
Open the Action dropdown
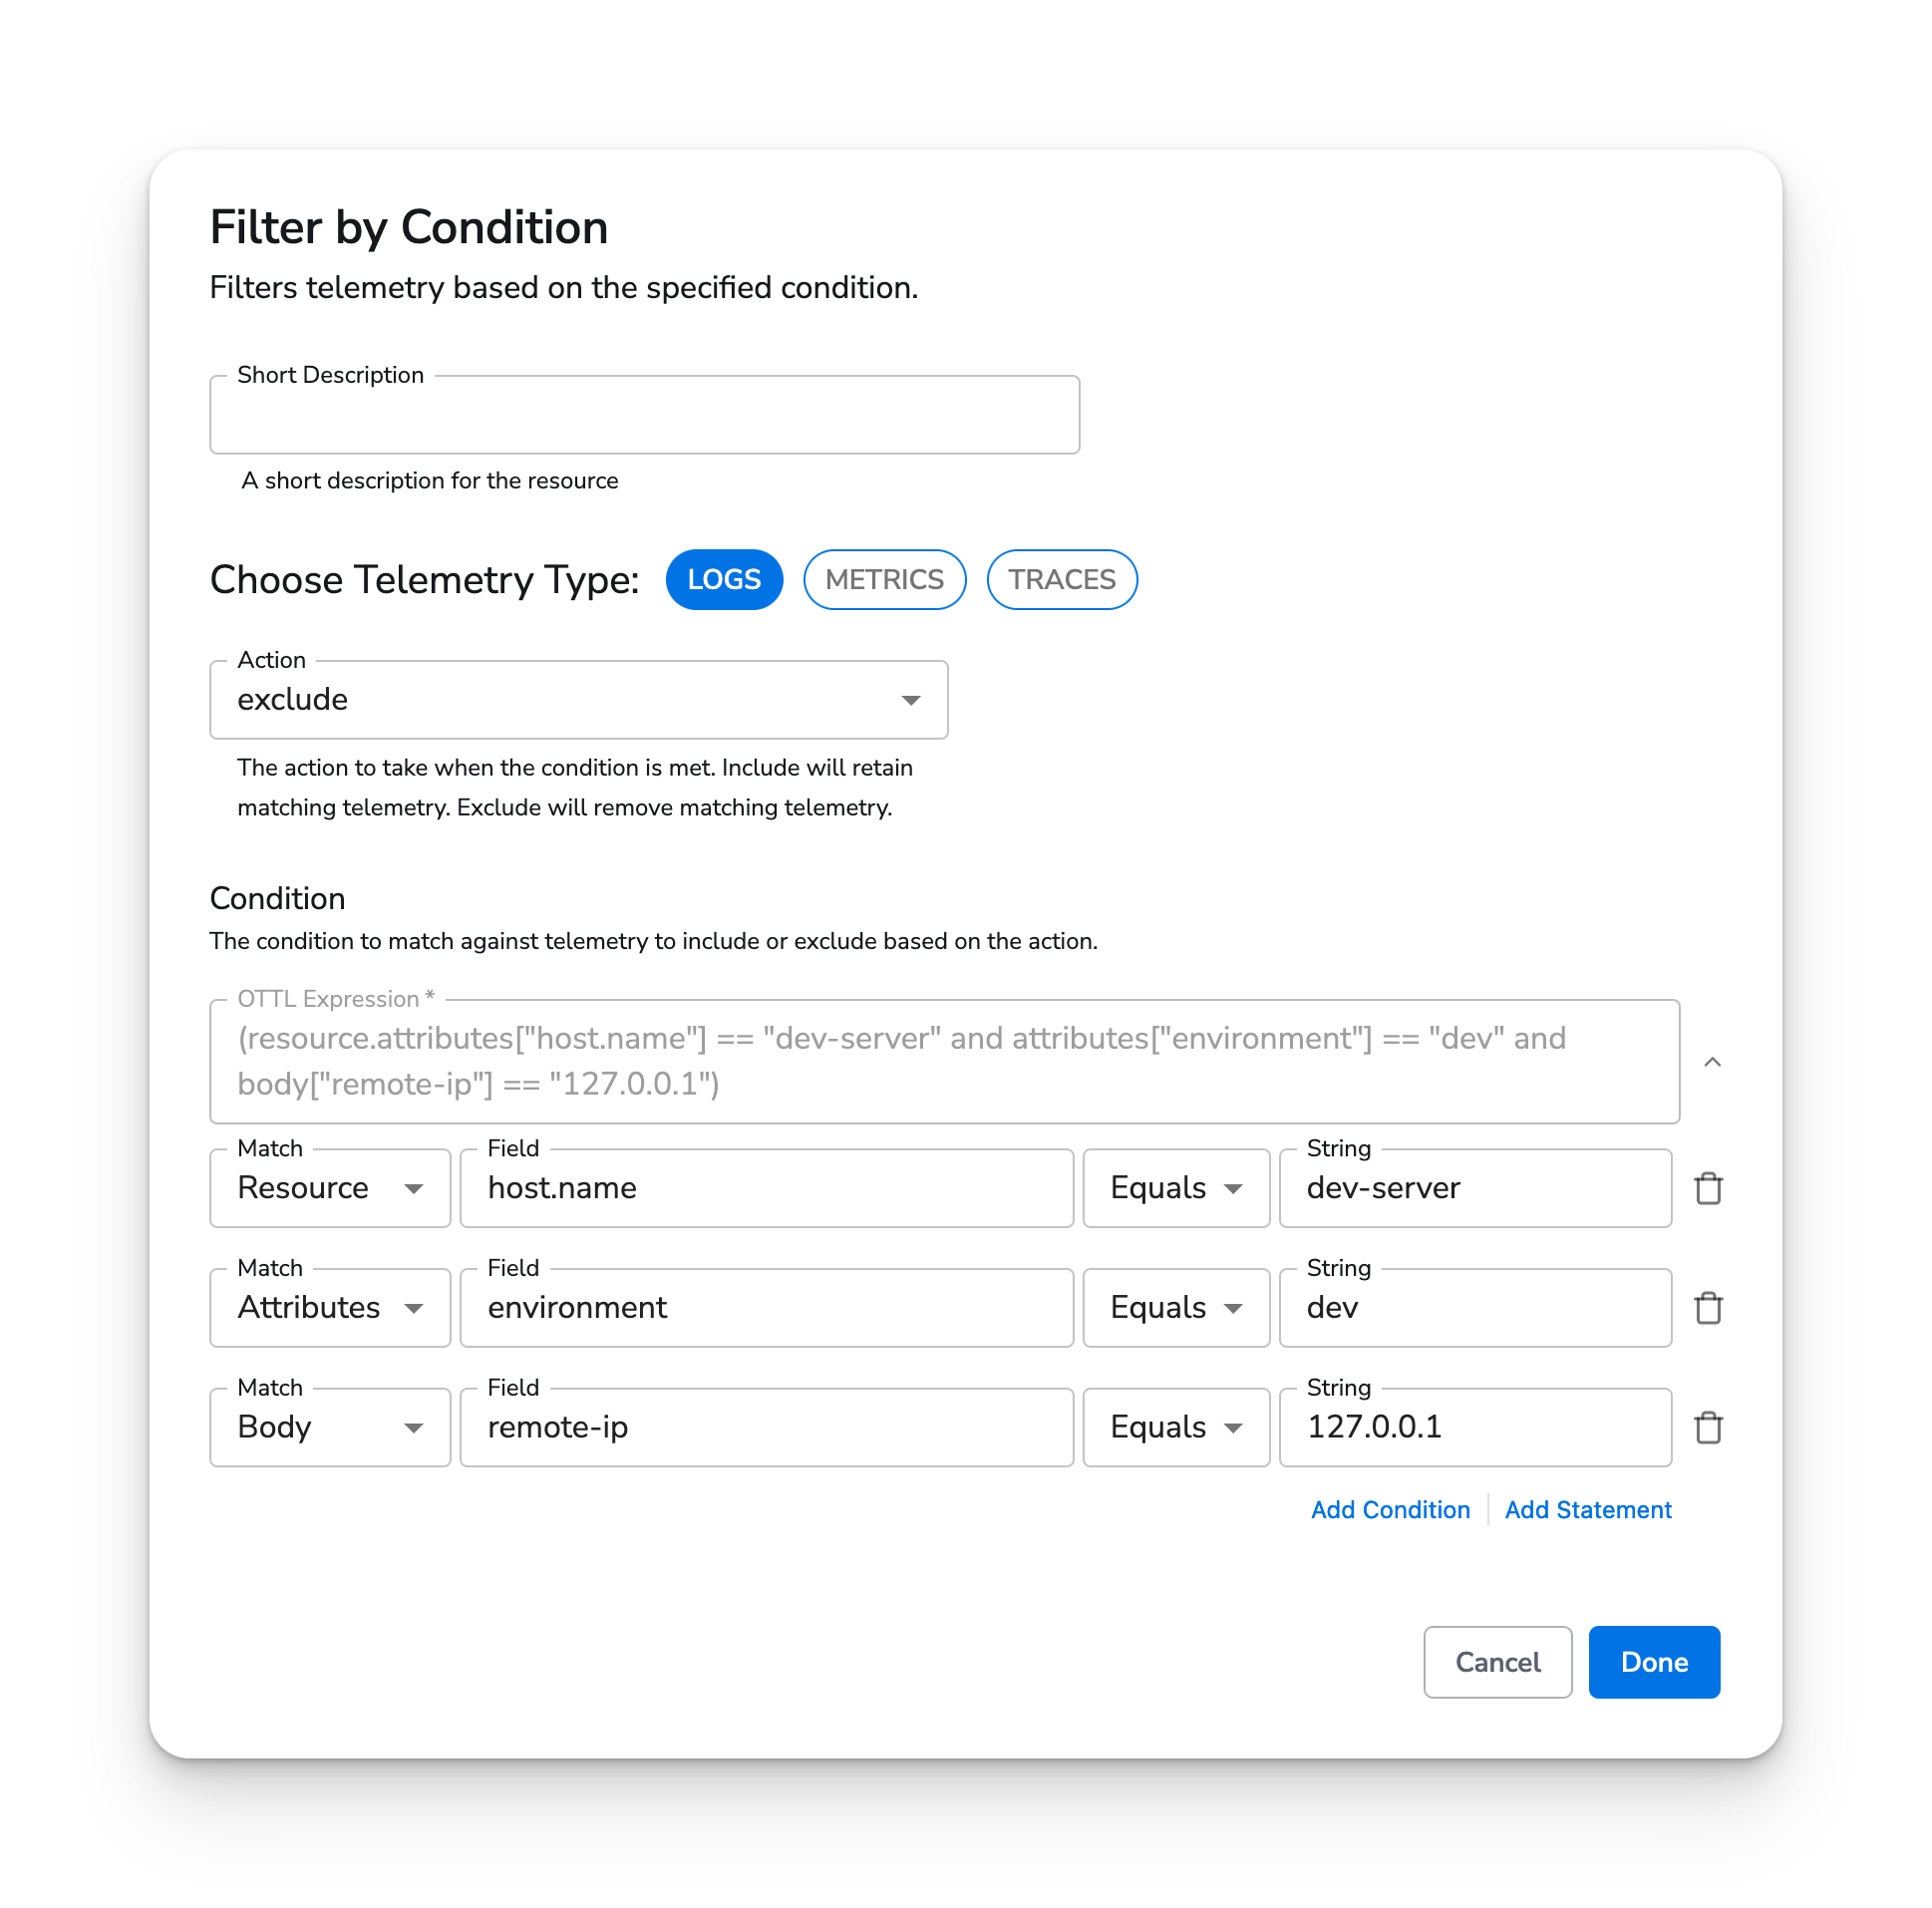tap(911, 700)
